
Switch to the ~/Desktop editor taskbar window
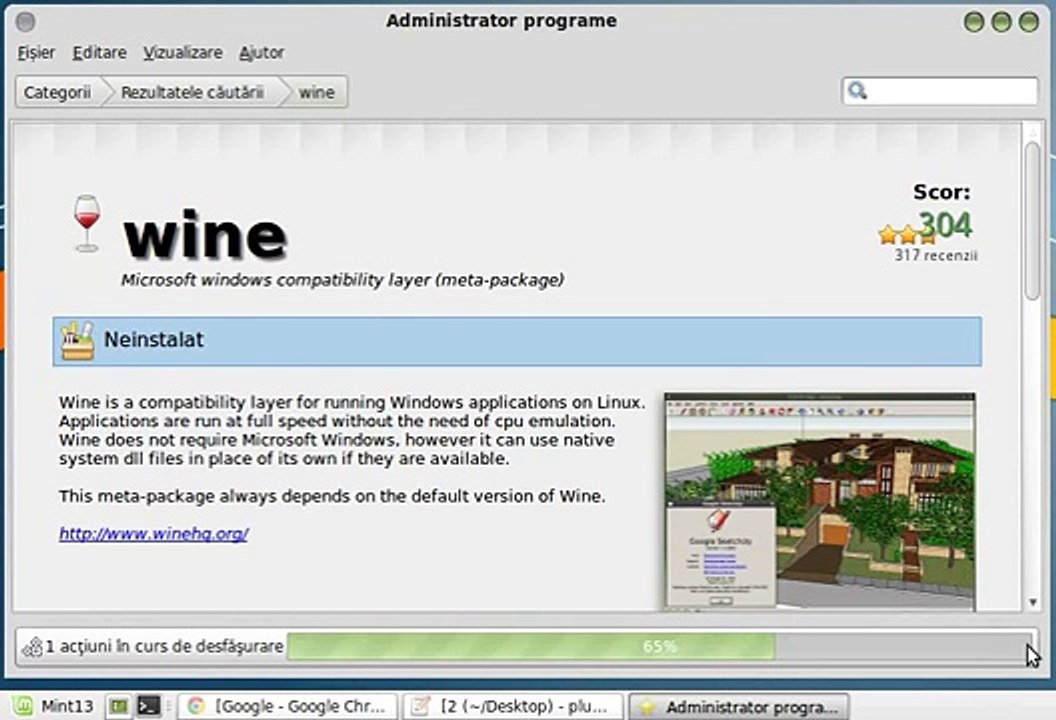(x=513, y=707)
